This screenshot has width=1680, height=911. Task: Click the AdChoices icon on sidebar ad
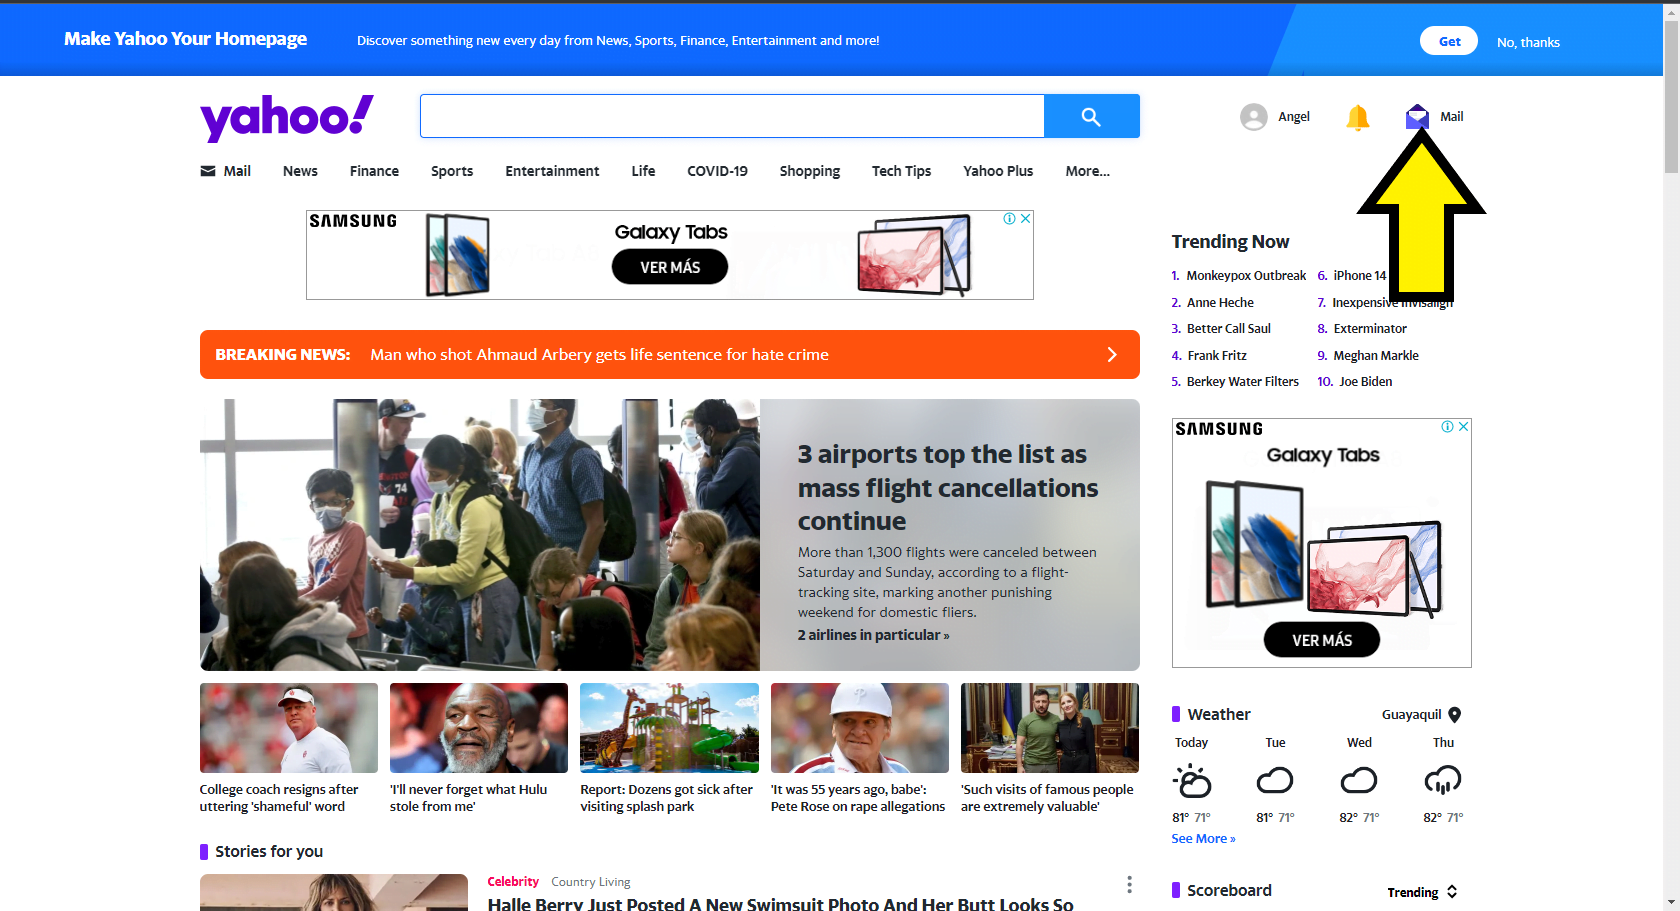click(1447, 426)
